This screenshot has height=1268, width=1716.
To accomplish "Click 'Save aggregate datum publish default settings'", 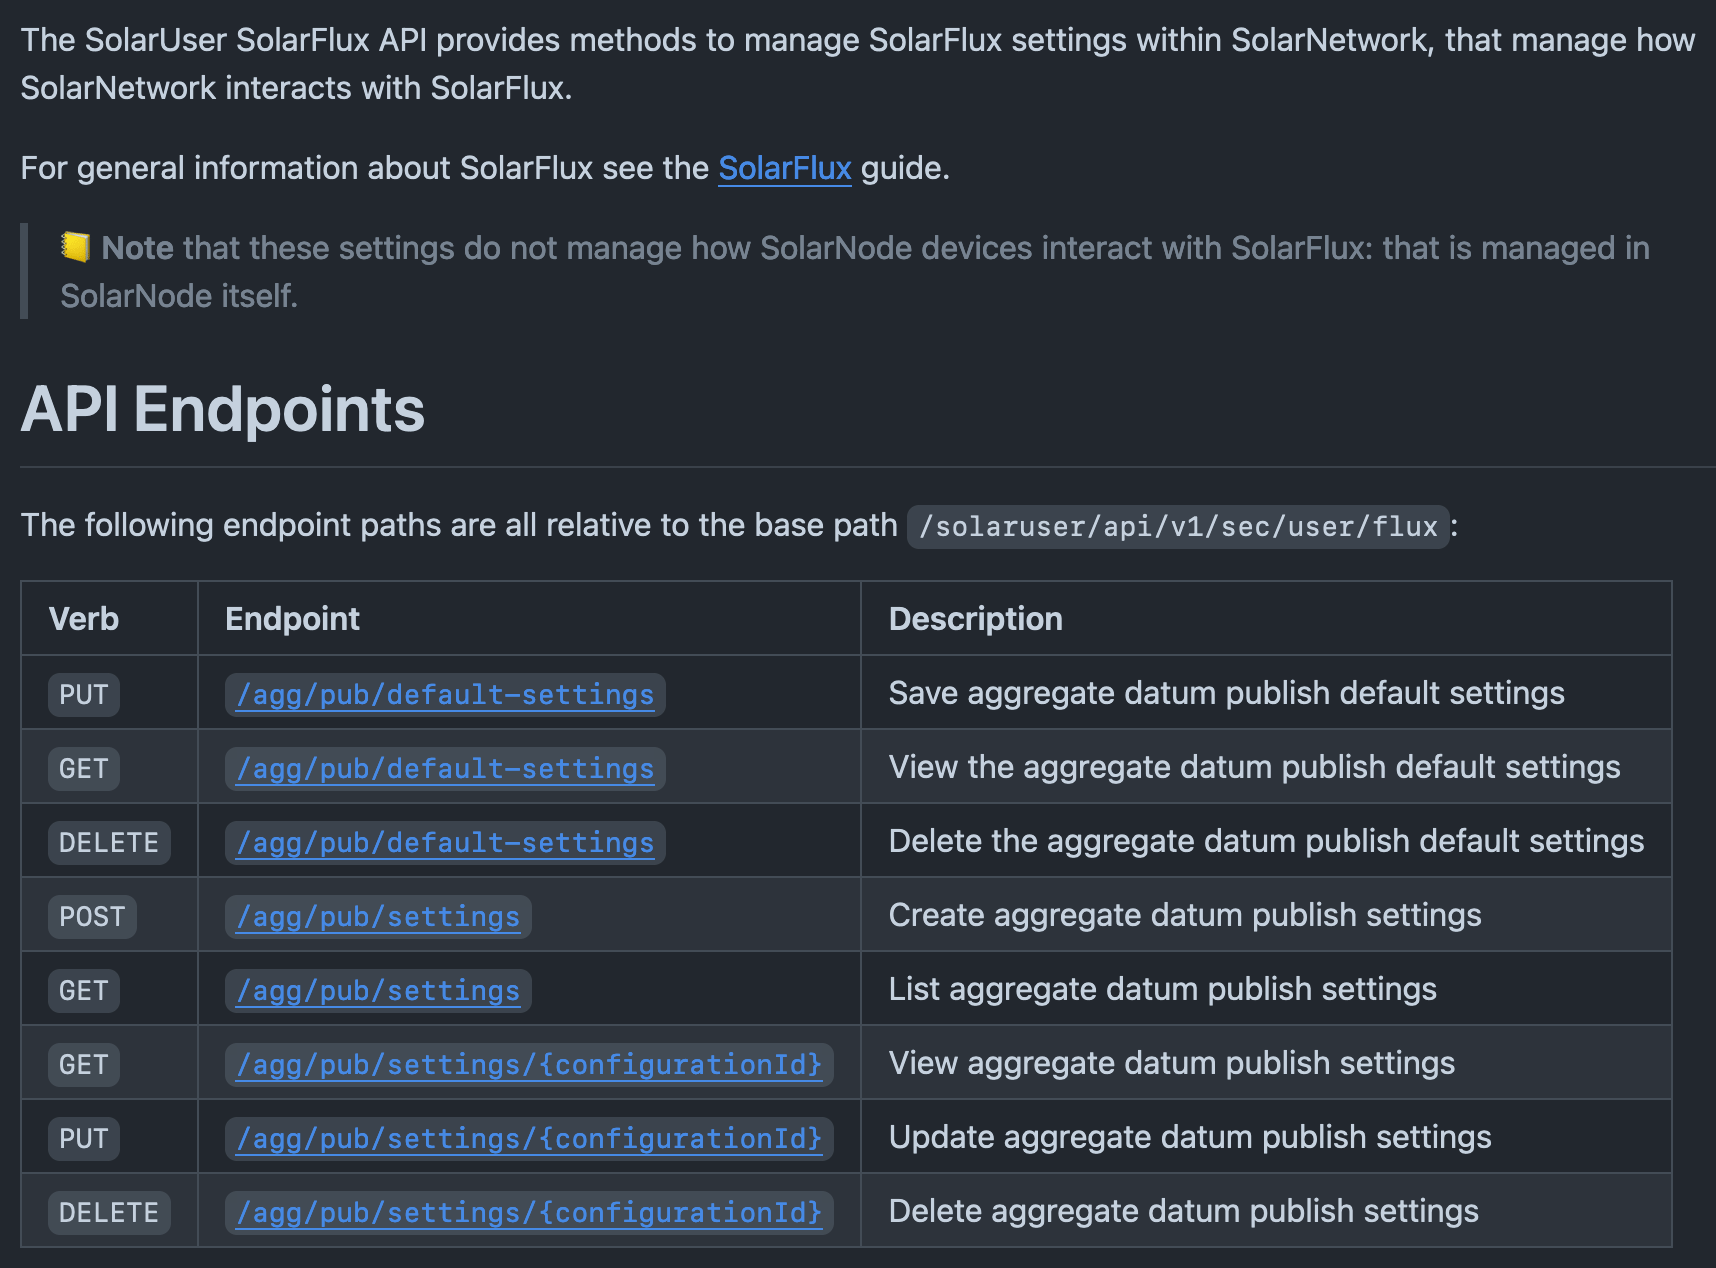I will point(1227,693).
